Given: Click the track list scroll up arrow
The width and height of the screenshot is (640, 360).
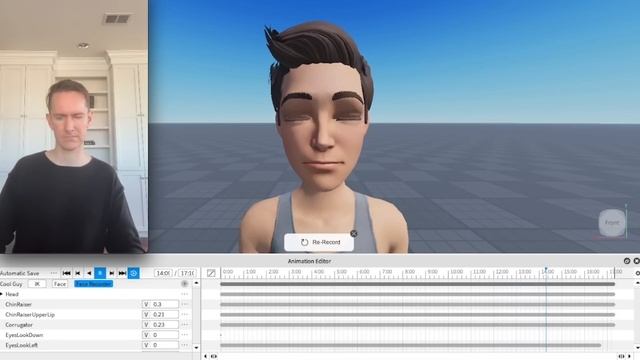Looking at the screenshot, I should (x=196, y=283).
